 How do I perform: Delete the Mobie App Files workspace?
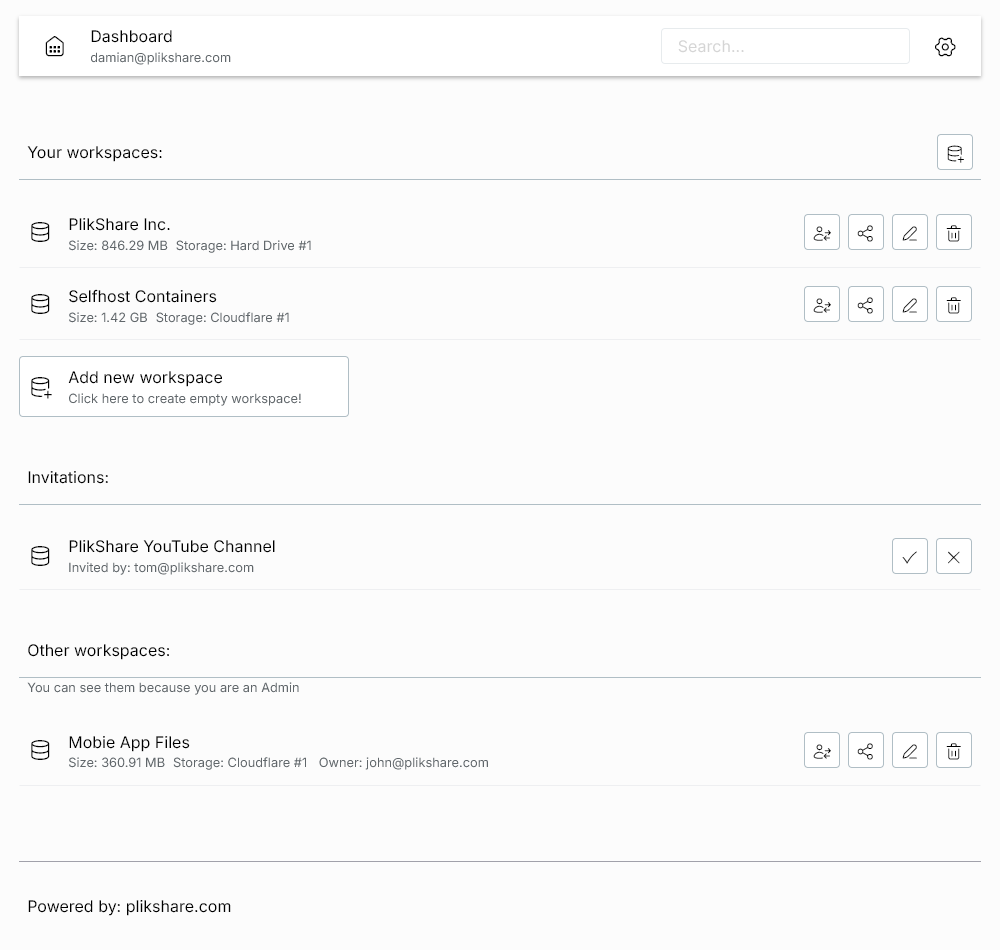[953, 750]
